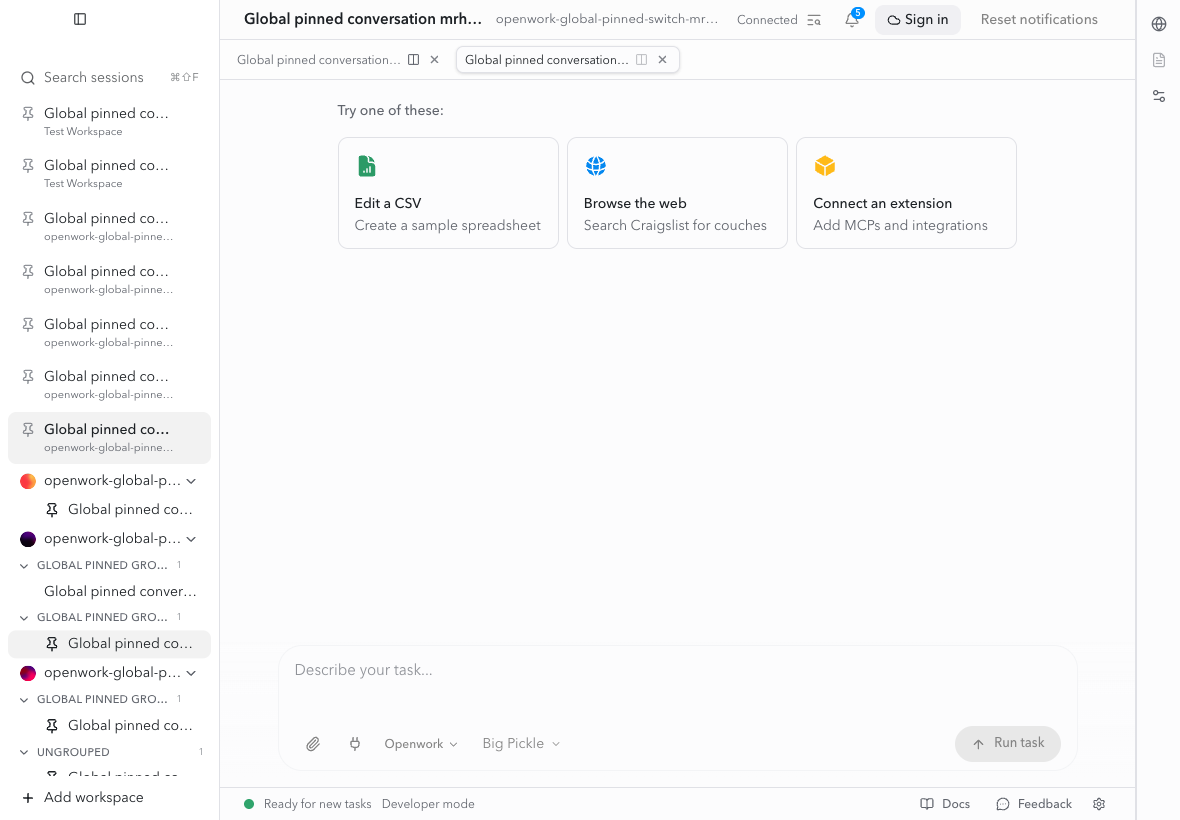Open the Big Pickle model dropdown
This screenshot has height=820, width=1180.
tap(521, 744)
